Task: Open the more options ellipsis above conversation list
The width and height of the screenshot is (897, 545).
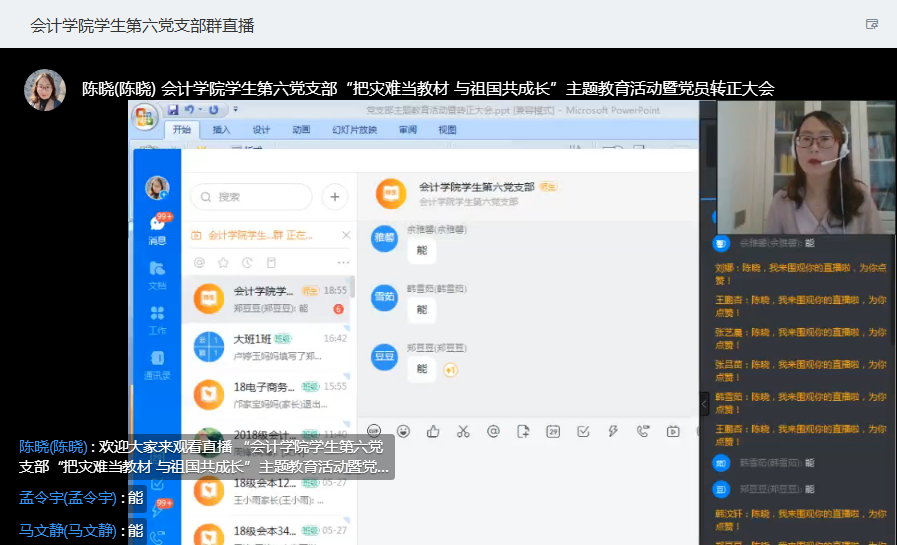Action: point(343,263)
